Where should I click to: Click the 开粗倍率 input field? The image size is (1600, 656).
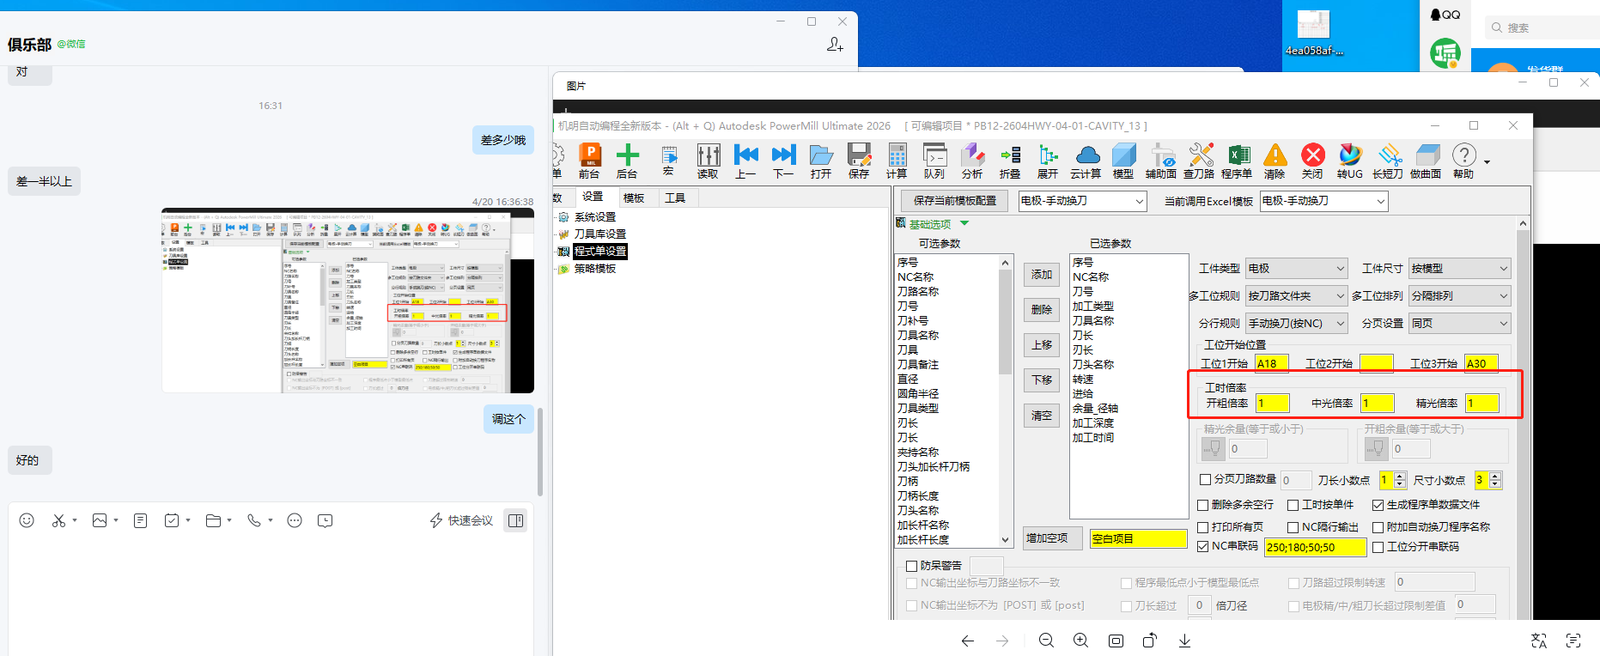point(1272,403)
